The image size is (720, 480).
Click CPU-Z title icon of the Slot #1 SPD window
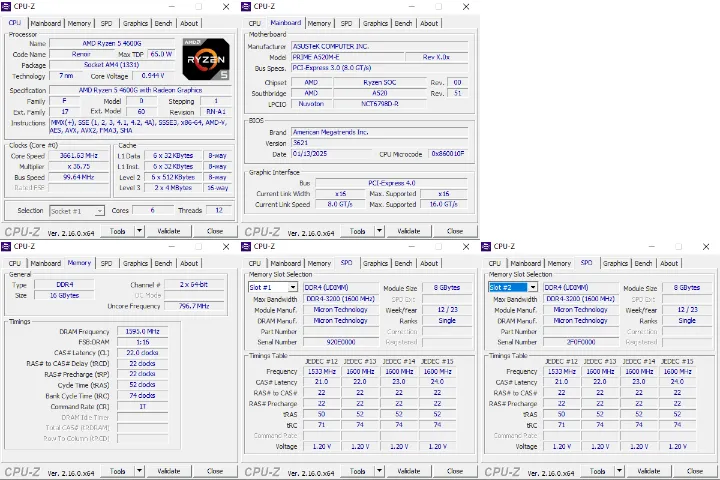click(x=247, y=246)
